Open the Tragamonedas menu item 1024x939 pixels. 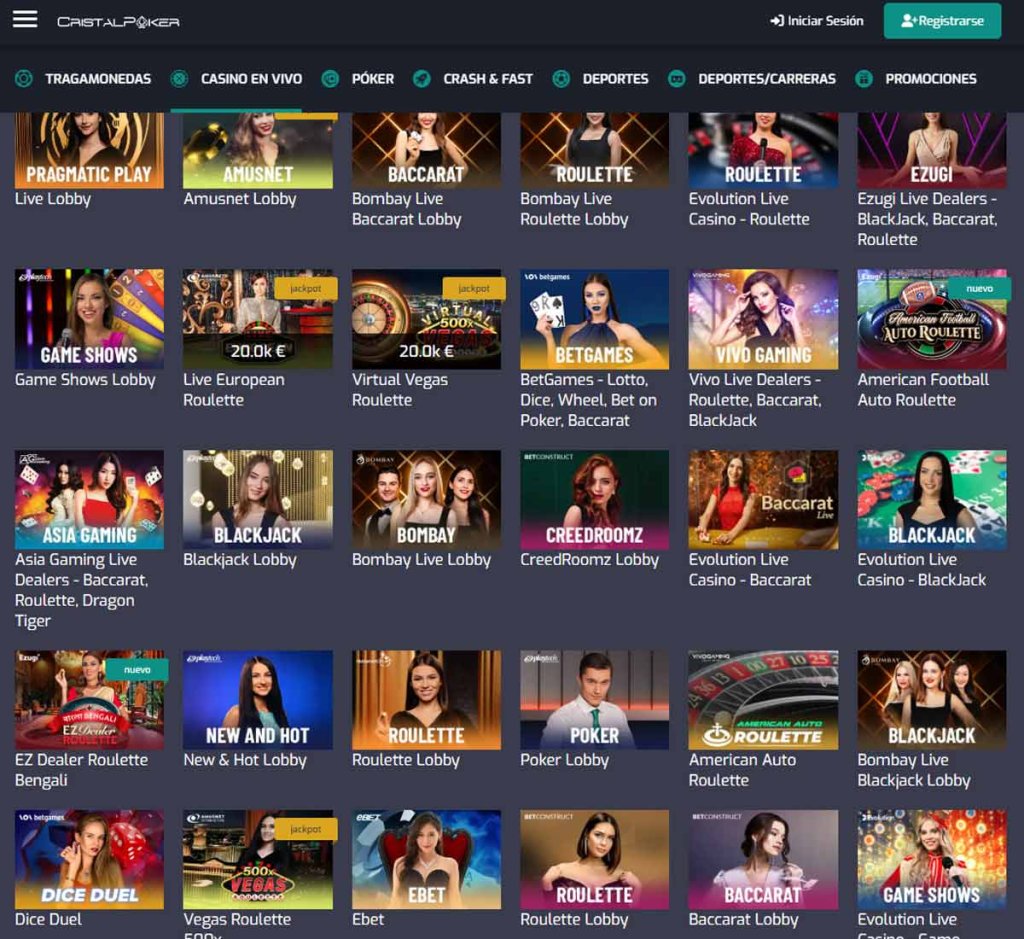(98, 79)
